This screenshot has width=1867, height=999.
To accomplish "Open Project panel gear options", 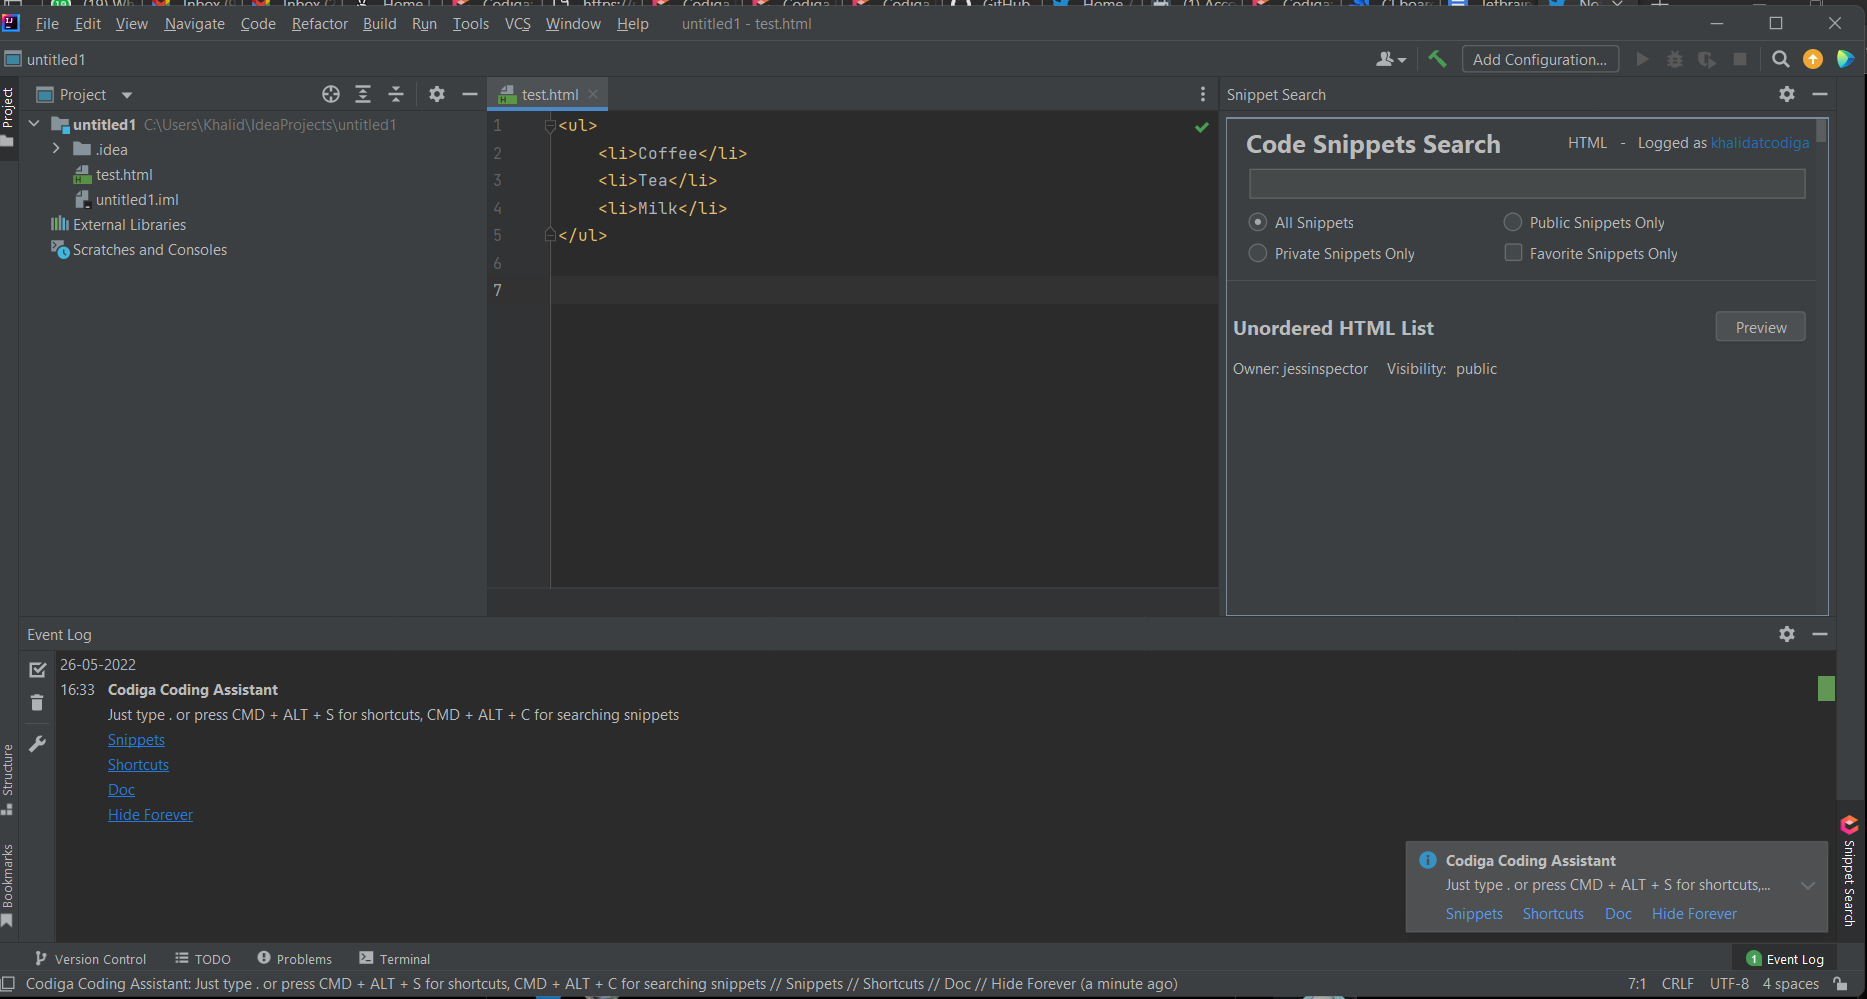I will tap(437, 94).
